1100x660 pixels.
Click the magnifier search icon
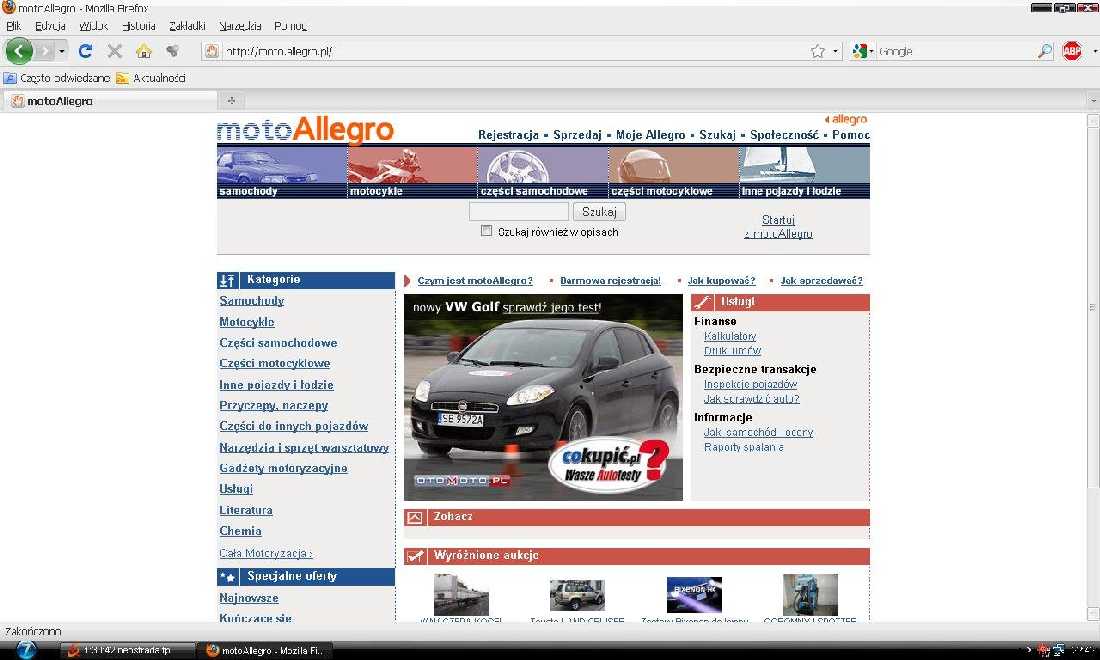(x=1045, y=51)
